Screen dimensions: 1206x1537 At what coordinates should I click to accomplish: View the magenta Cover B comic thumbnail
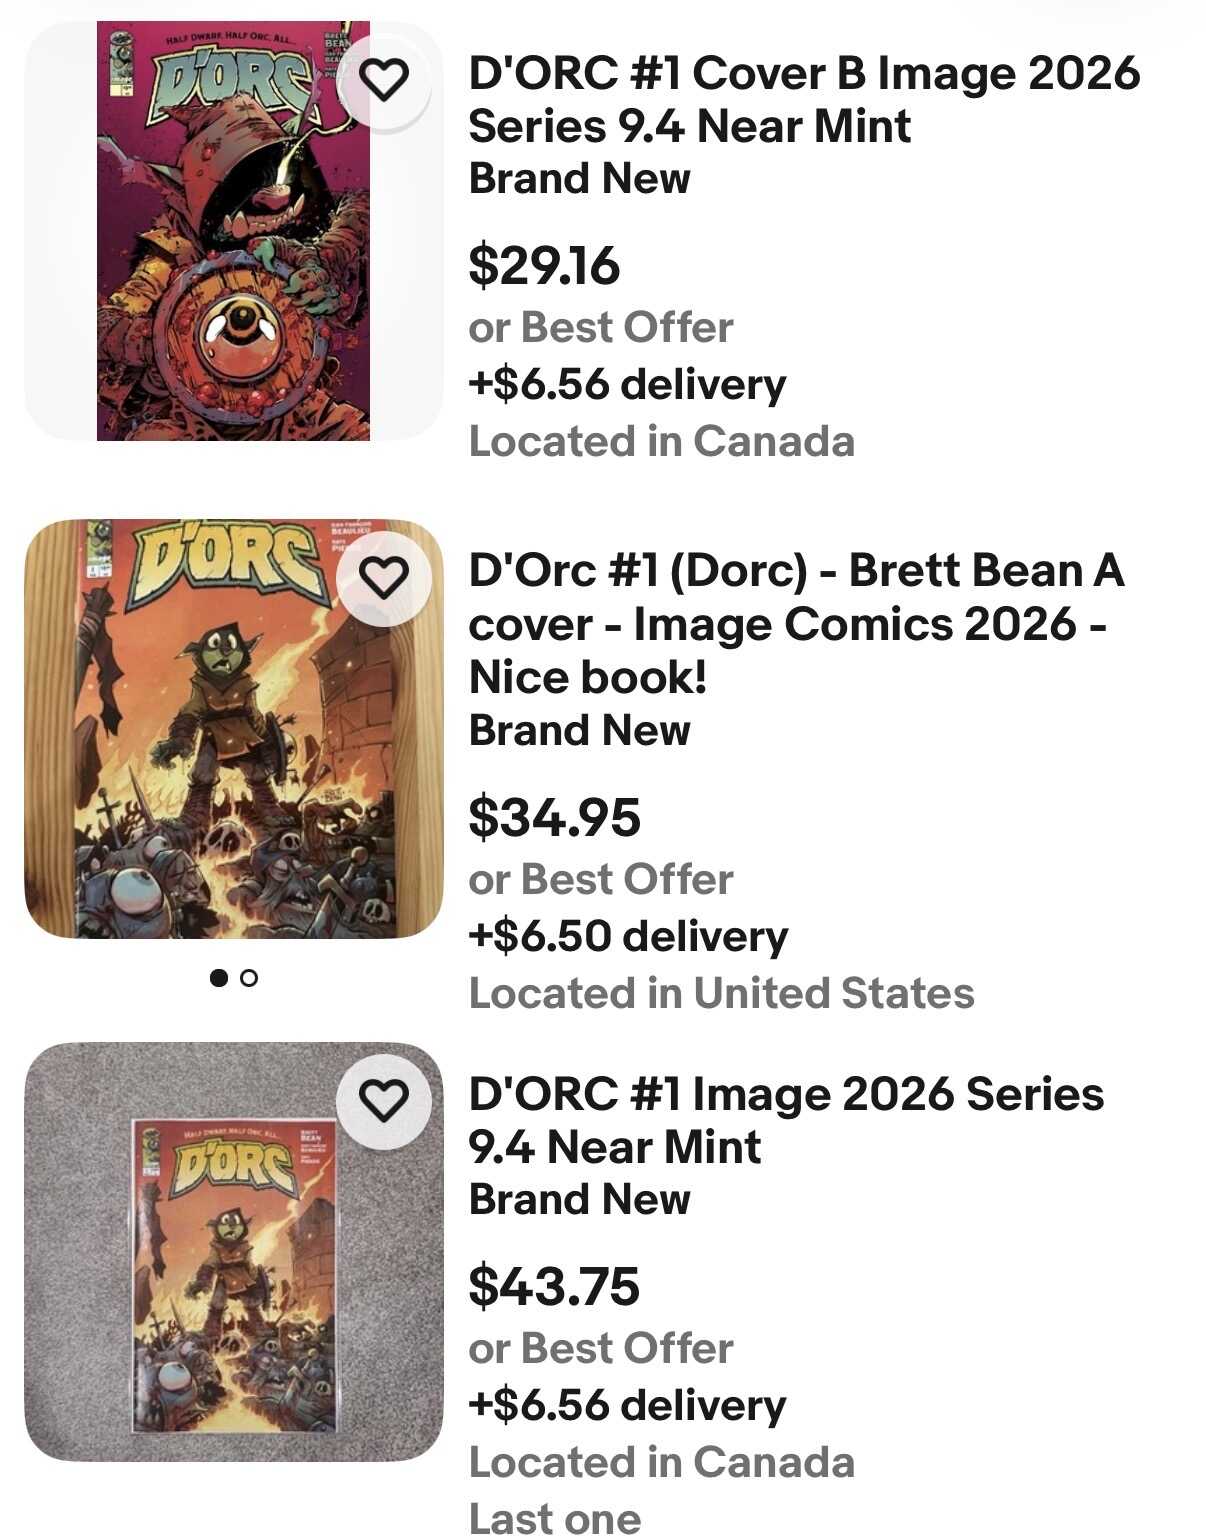coord(233,231)
